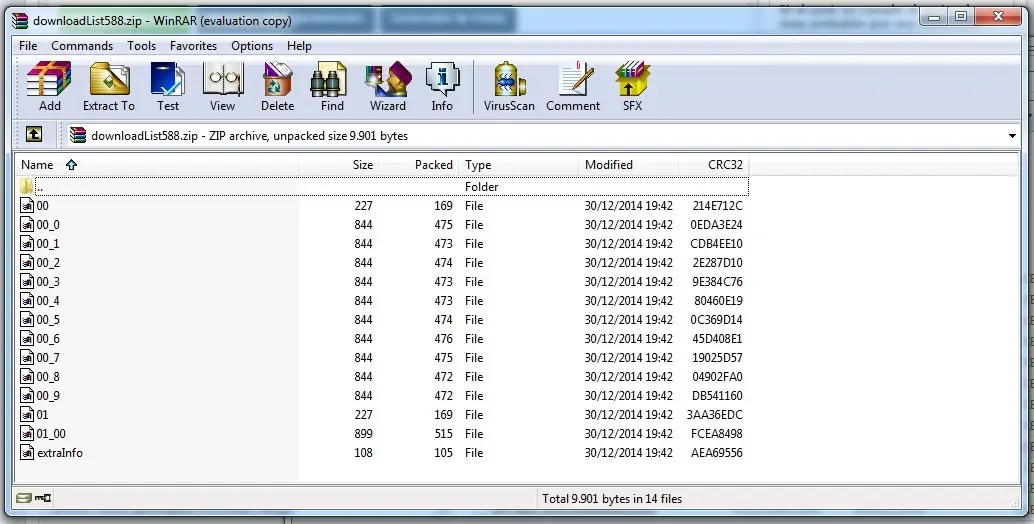The height and width of the screenshot is (524, 1034).
Task: Click the View toolbar icon
Action: (x=223, y=86)
